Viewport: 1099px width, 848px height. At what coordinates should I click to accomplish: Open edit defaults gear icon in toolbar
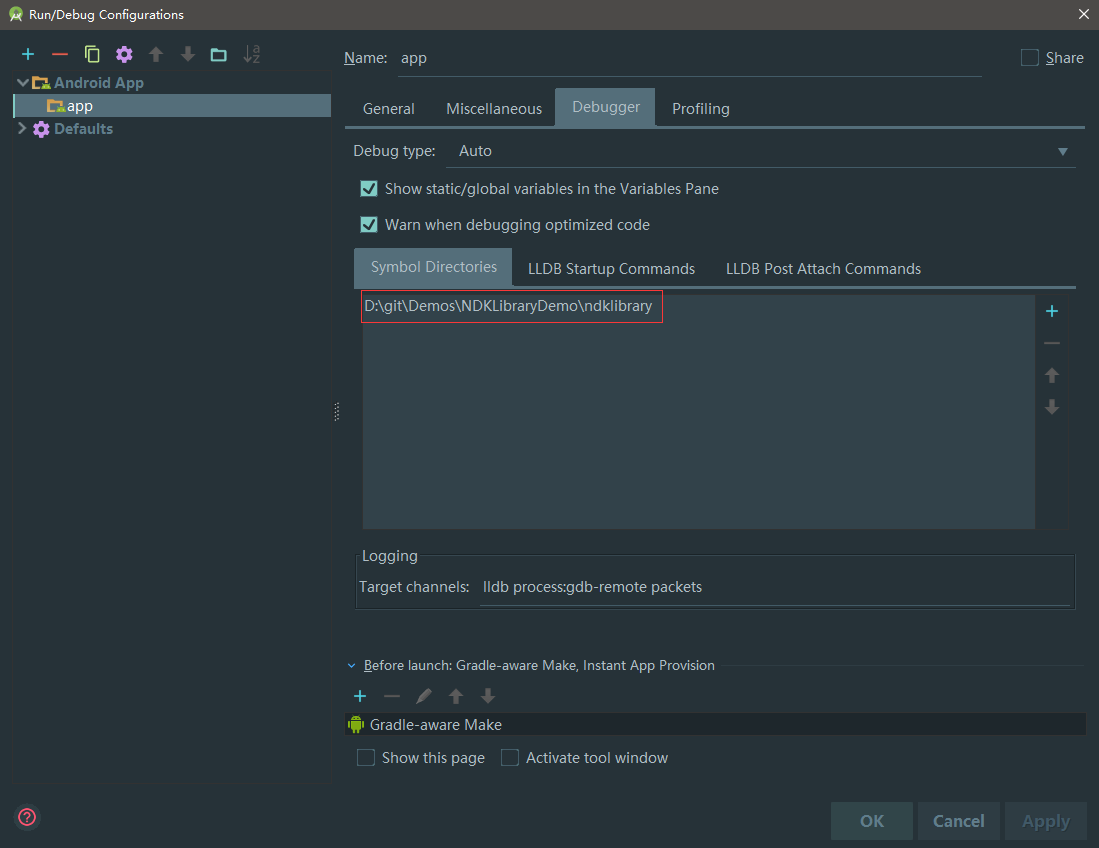124,54
